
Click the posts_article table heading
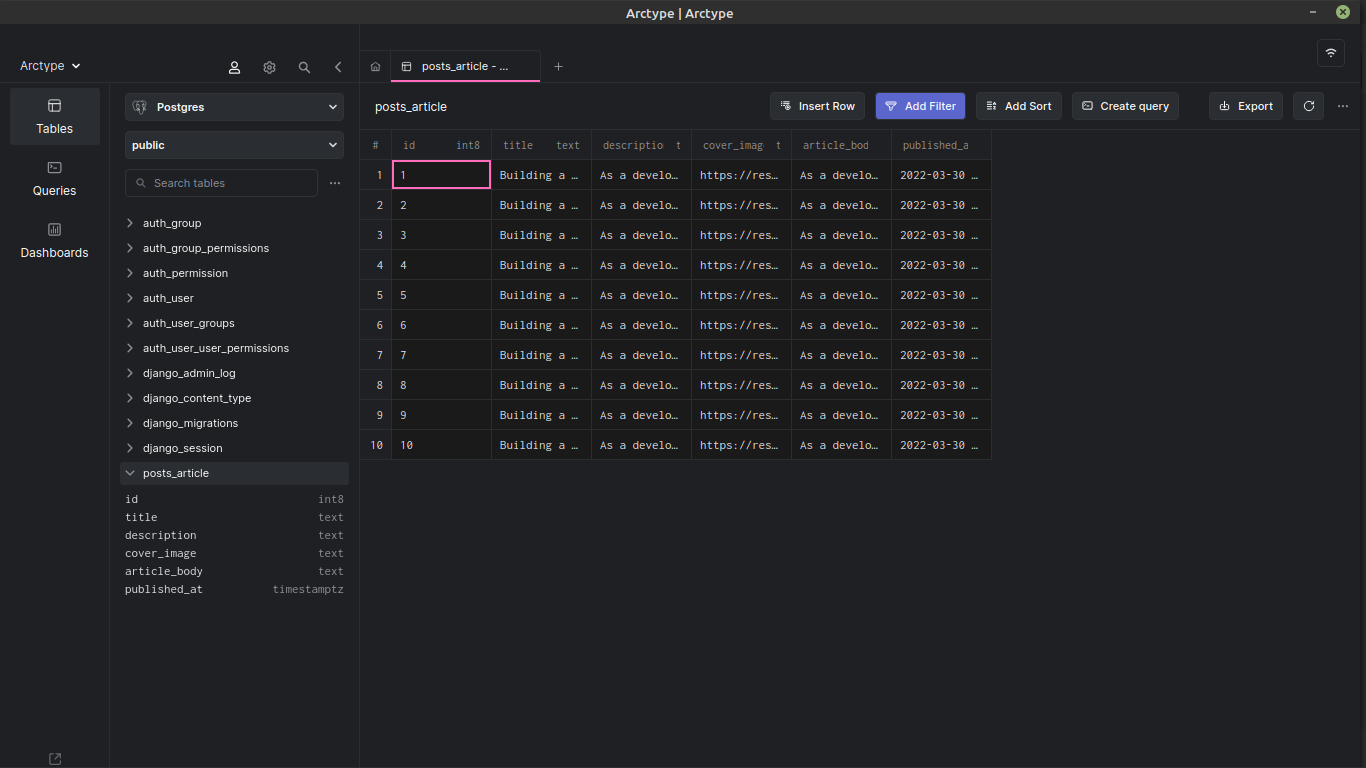(x=411, y=107)
